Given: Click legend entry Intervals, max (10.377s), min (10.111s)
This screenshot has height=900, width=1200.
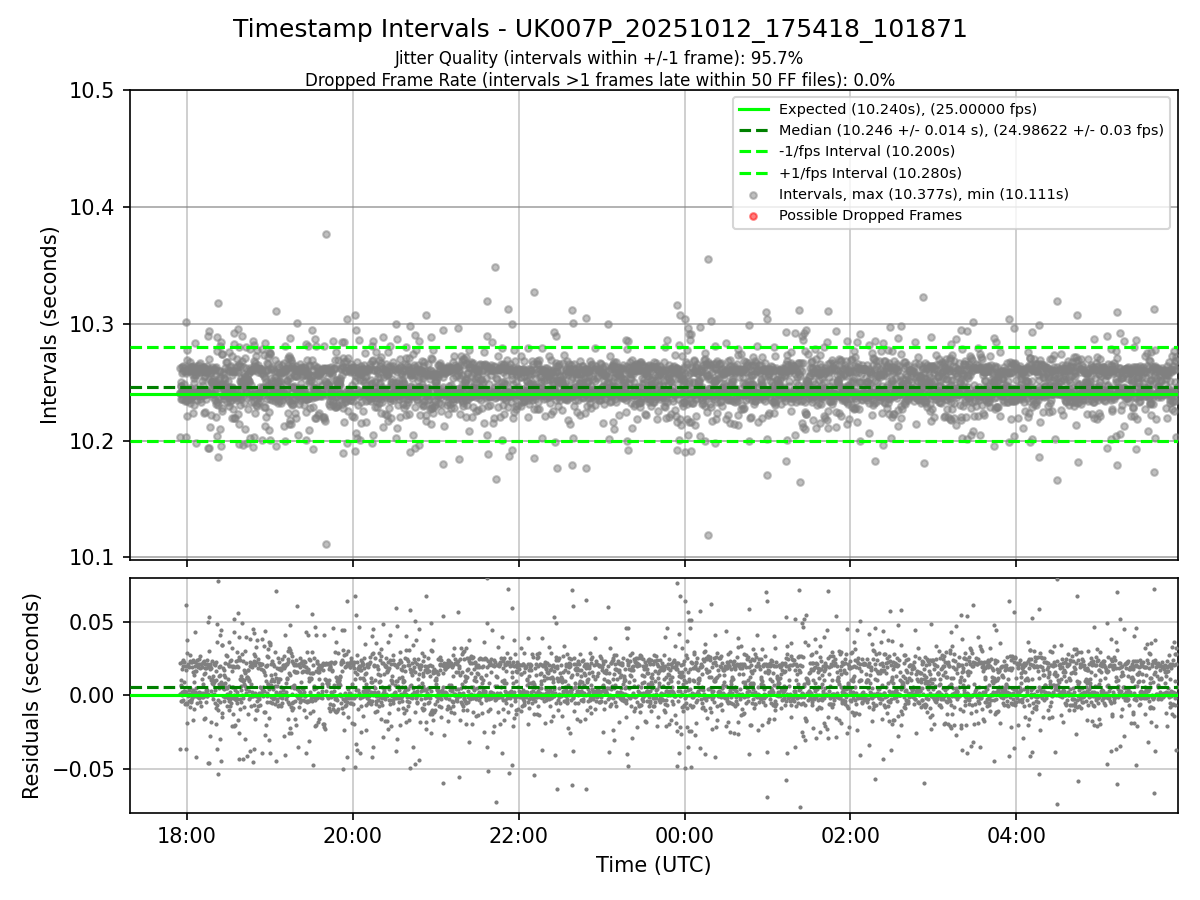Looking at the screenshot, I should tap(924, 194).
